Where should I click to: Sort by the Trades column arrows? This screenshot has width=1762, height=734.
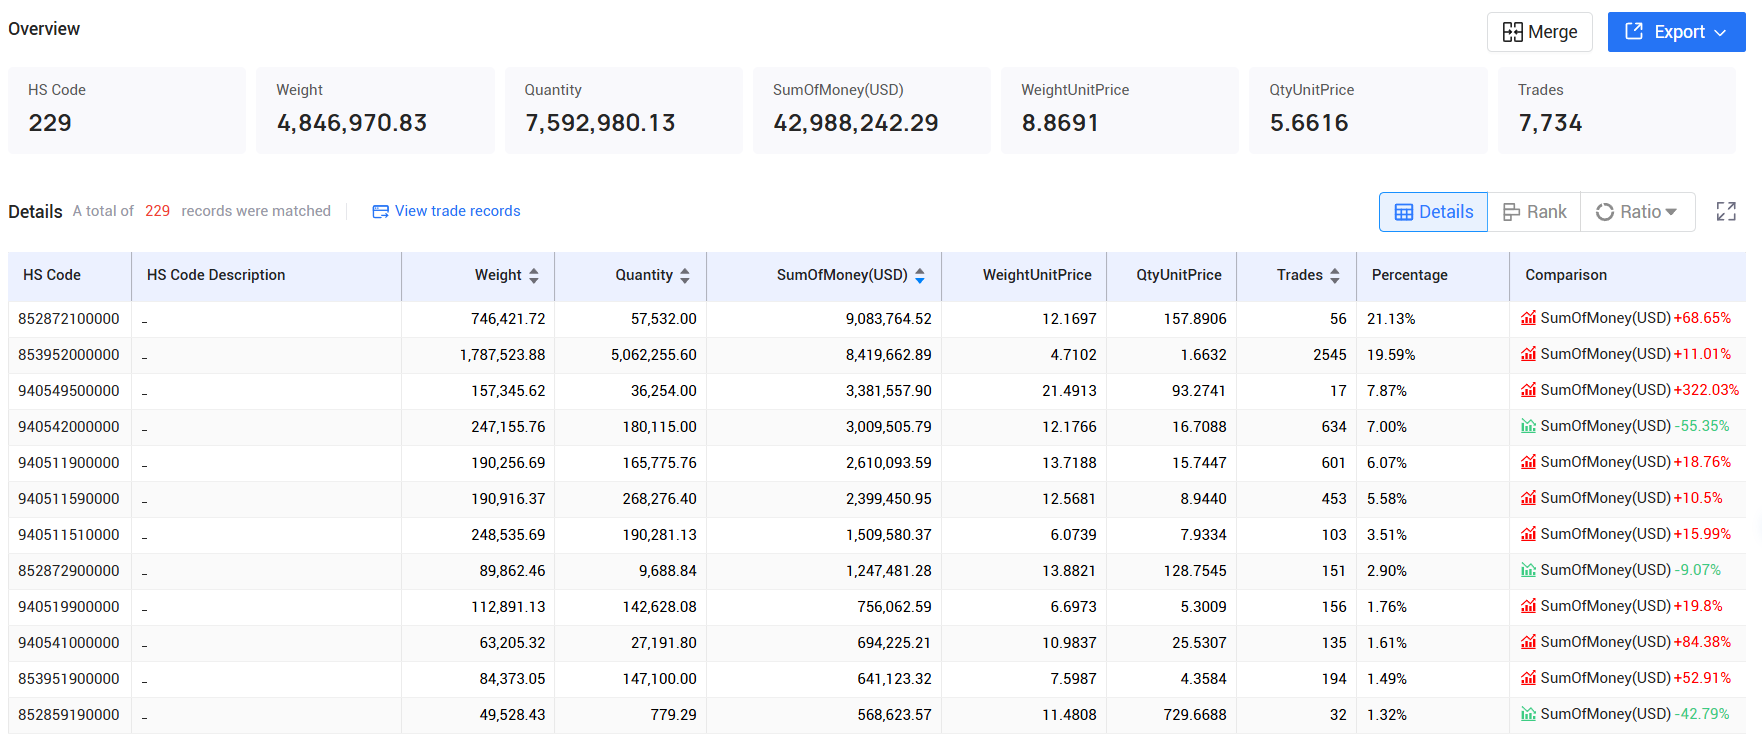(x=1335, y=275)
